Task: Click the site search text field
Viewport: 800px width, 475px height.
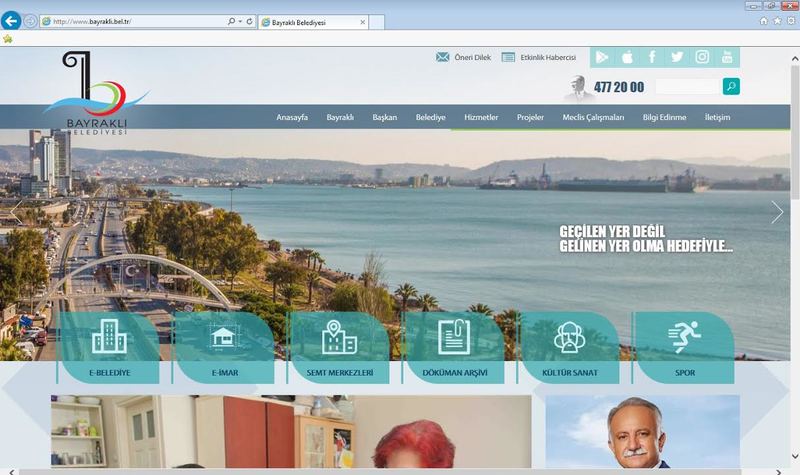Action: point(686,87)
